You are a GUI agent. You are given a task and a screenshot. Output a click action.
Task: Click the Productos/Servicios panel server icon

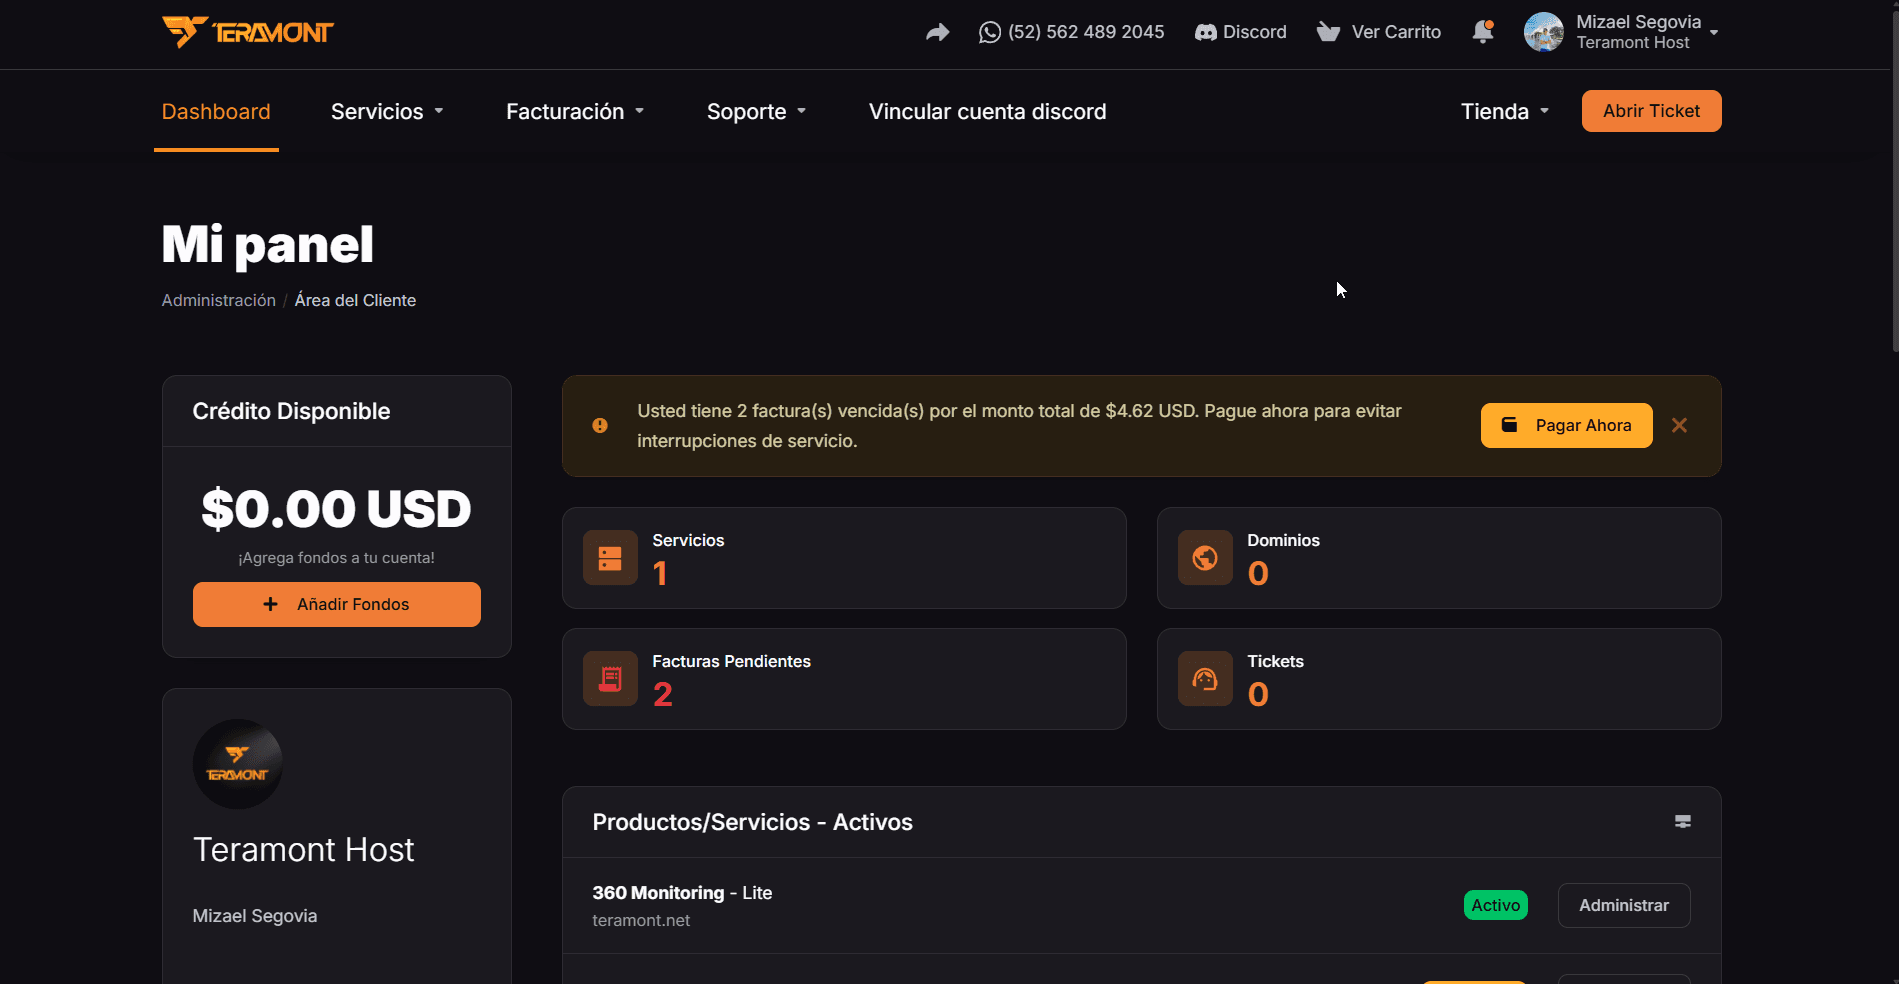point(1683,822)
